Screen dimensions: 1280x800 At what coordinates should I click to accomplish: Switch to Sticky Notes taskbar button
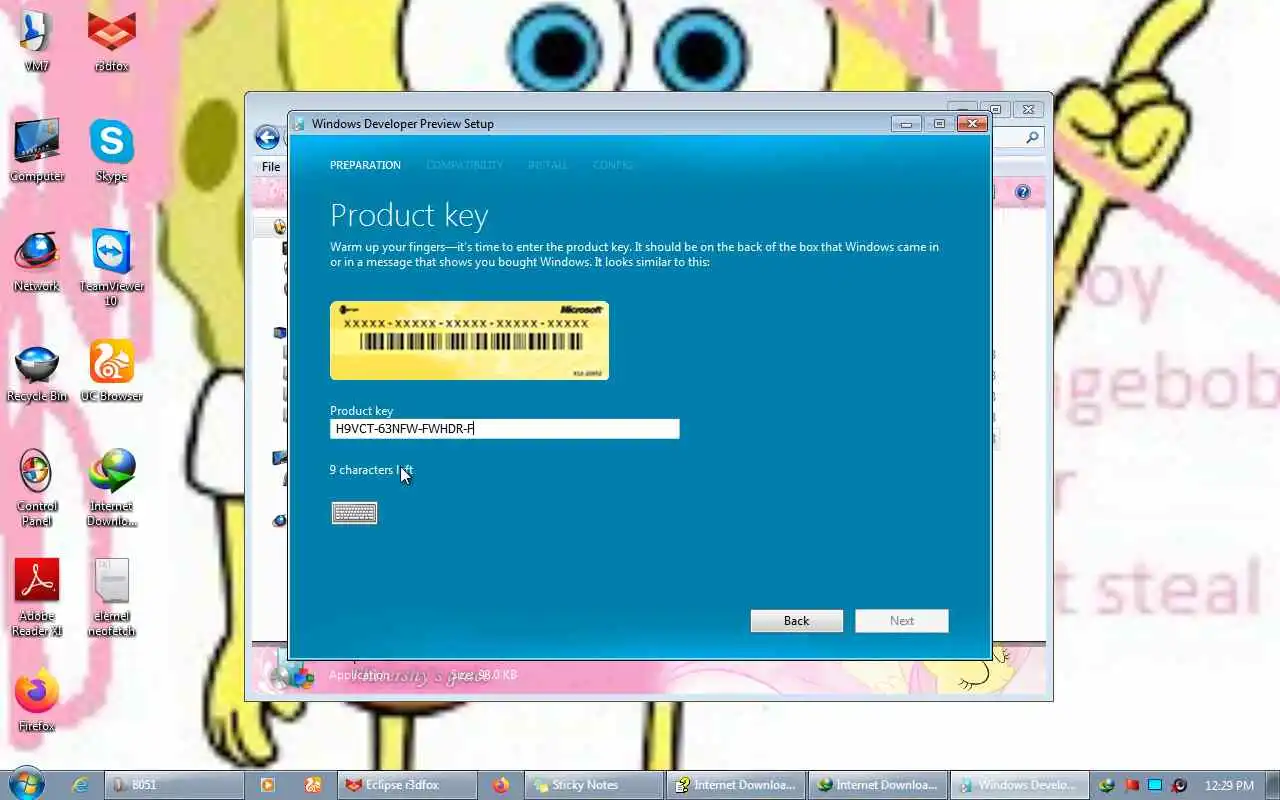[x=594, y=785]
